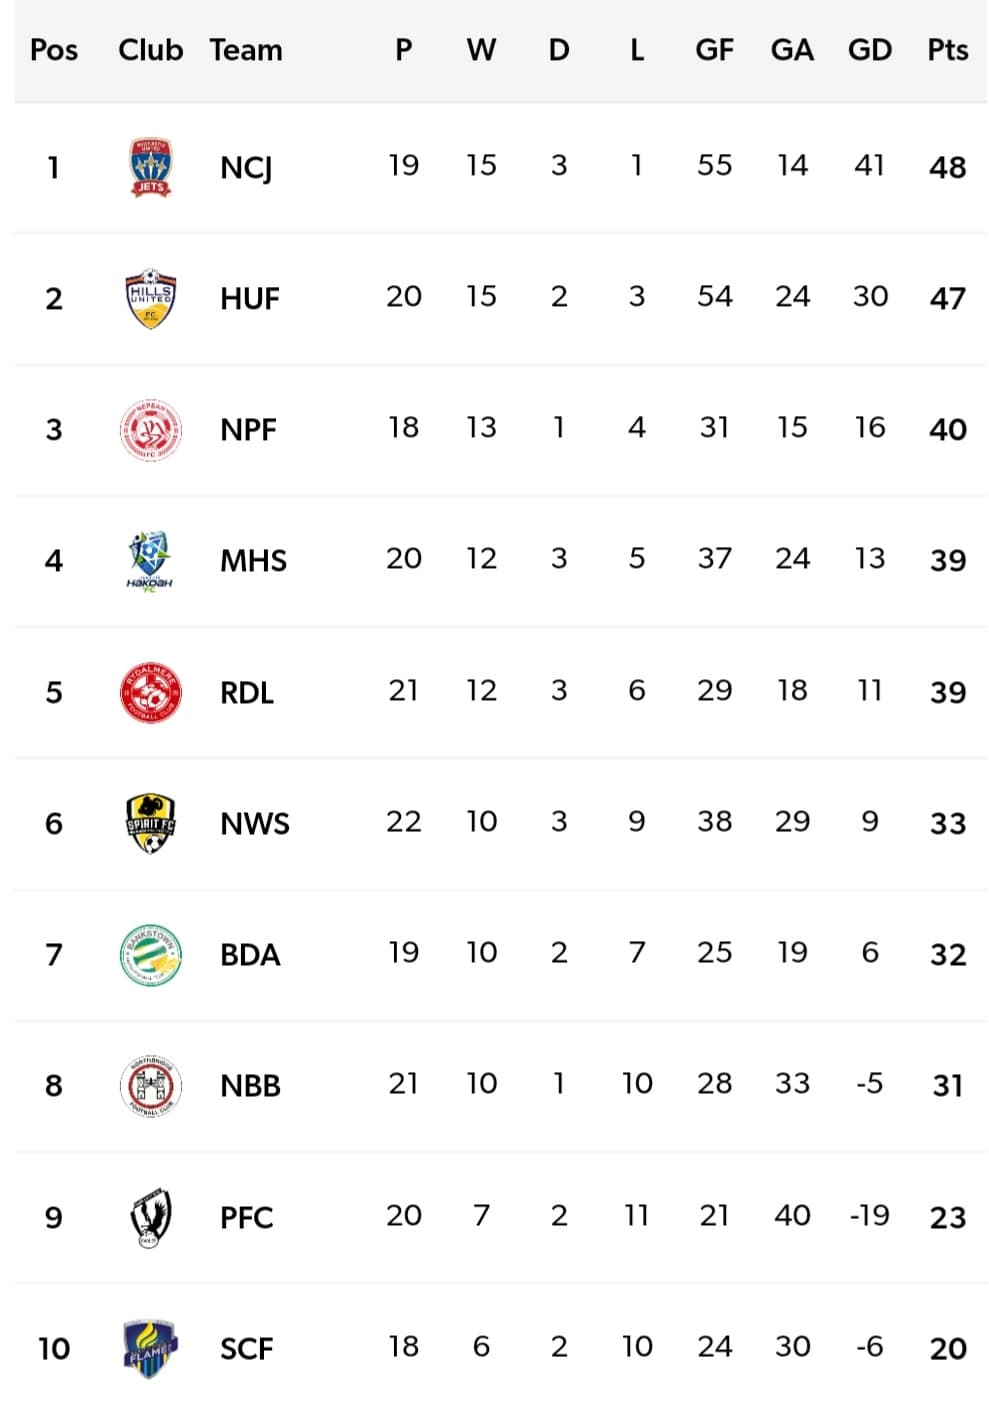The image size is (989, 1402).
Task: Open the Nepean FC club badge
Action: (x=150, y=430)
